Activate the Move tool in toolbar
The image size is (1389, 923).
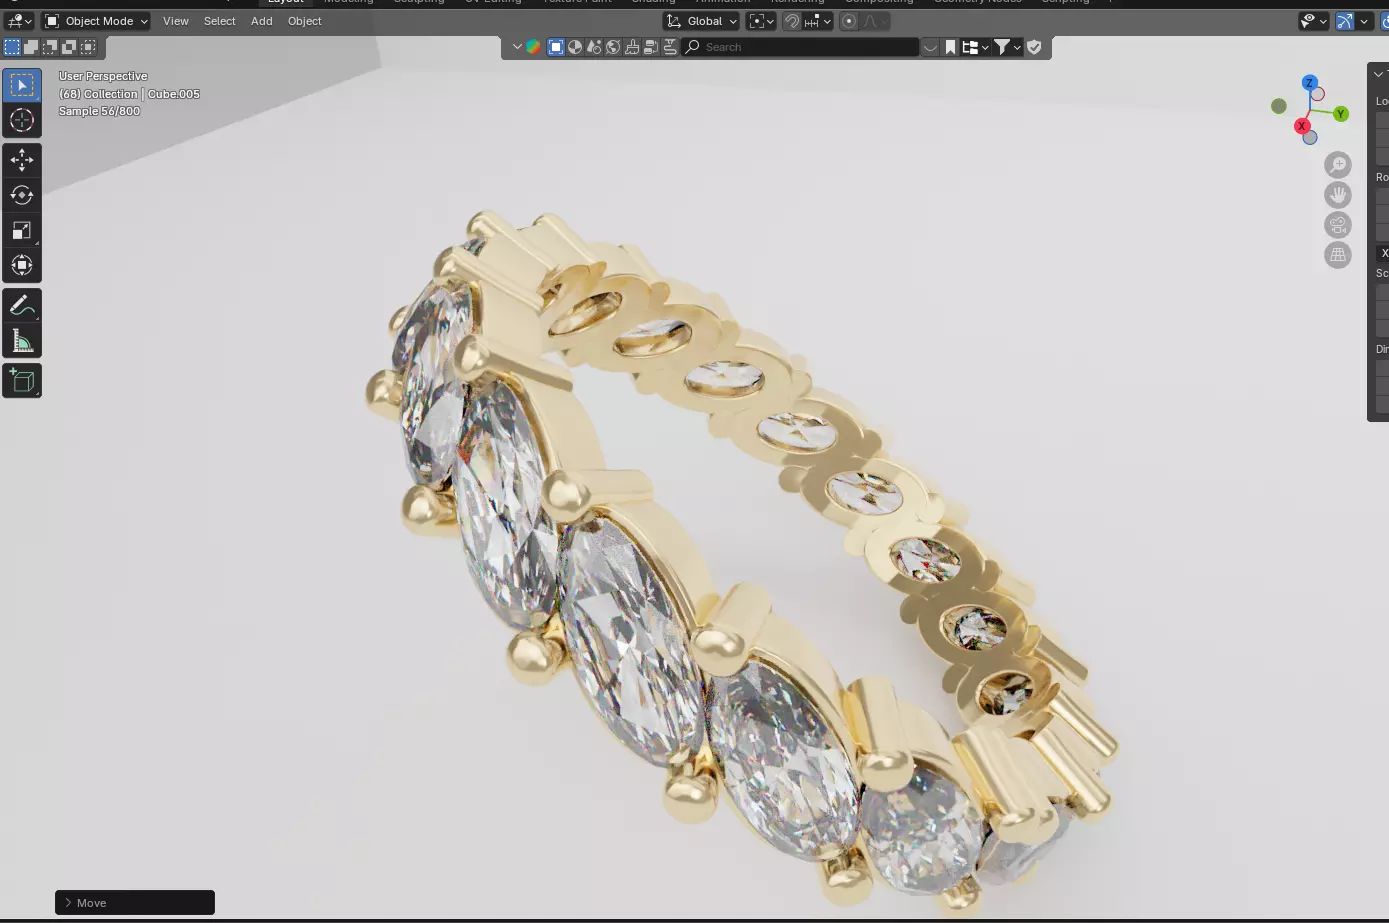tap(22, 160)
